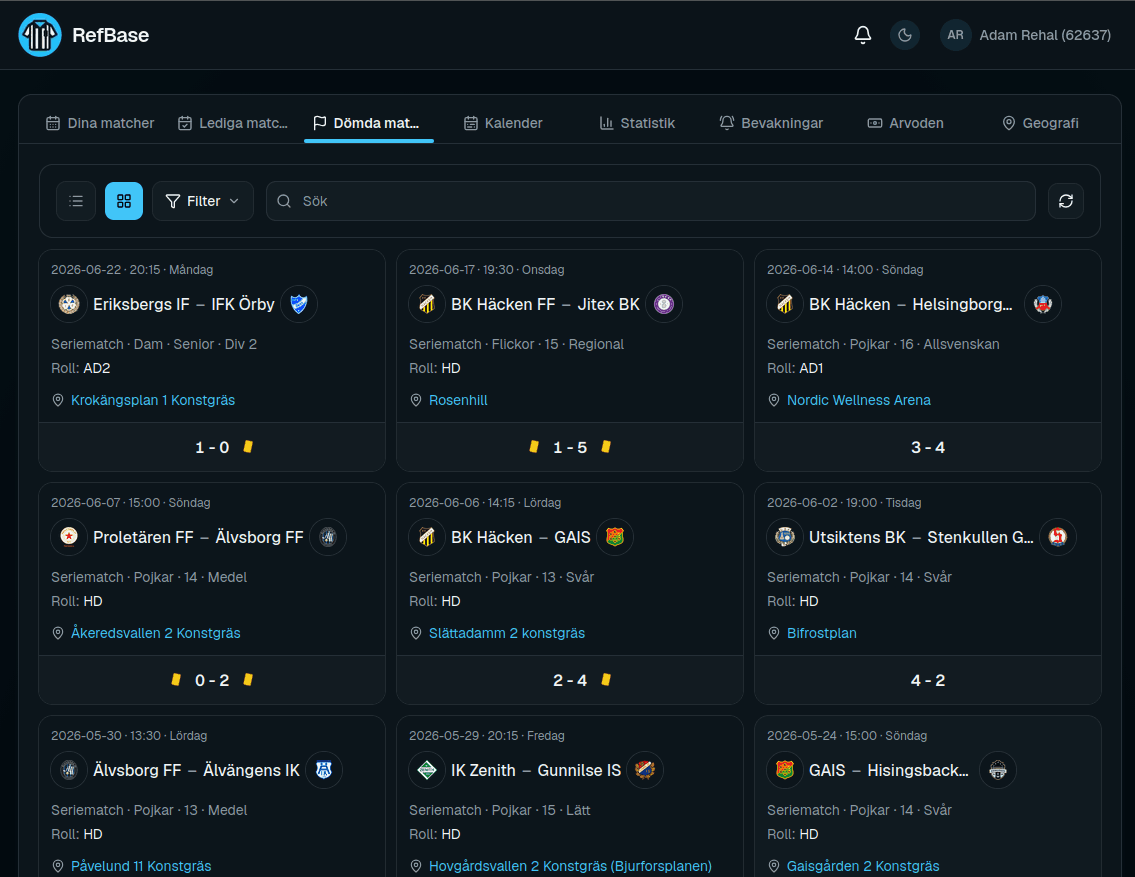Open the Arvoden tab

906,123
